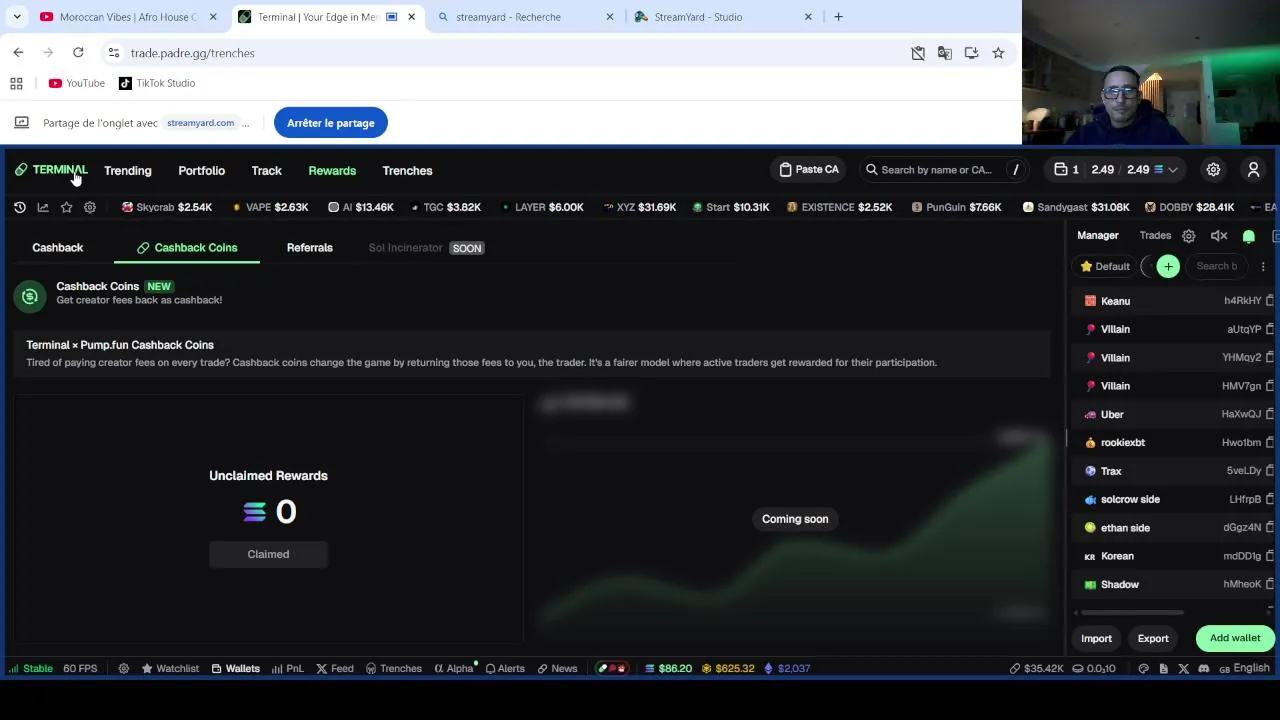Click the Paste CA button
Viewport: 1280px width, 720px height.
[x=809, y=170]
